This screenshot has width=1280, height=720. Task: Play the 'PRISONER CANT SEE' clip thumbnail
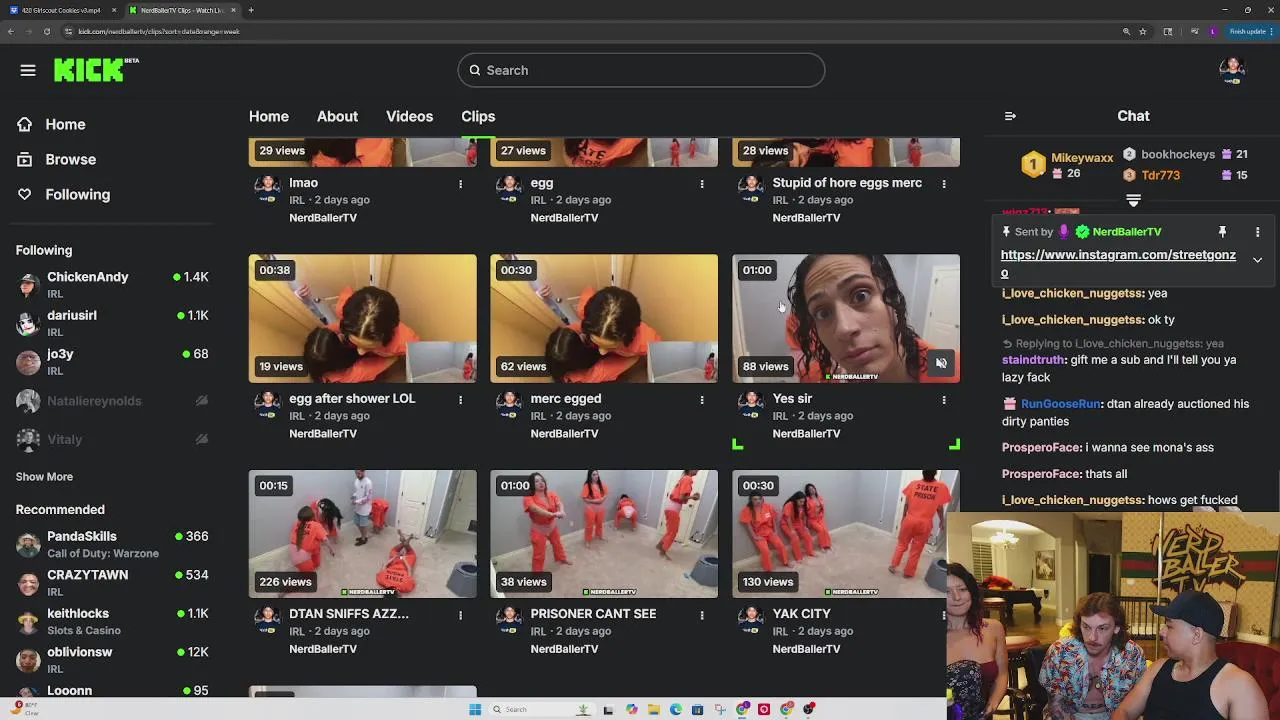point(604,534)
